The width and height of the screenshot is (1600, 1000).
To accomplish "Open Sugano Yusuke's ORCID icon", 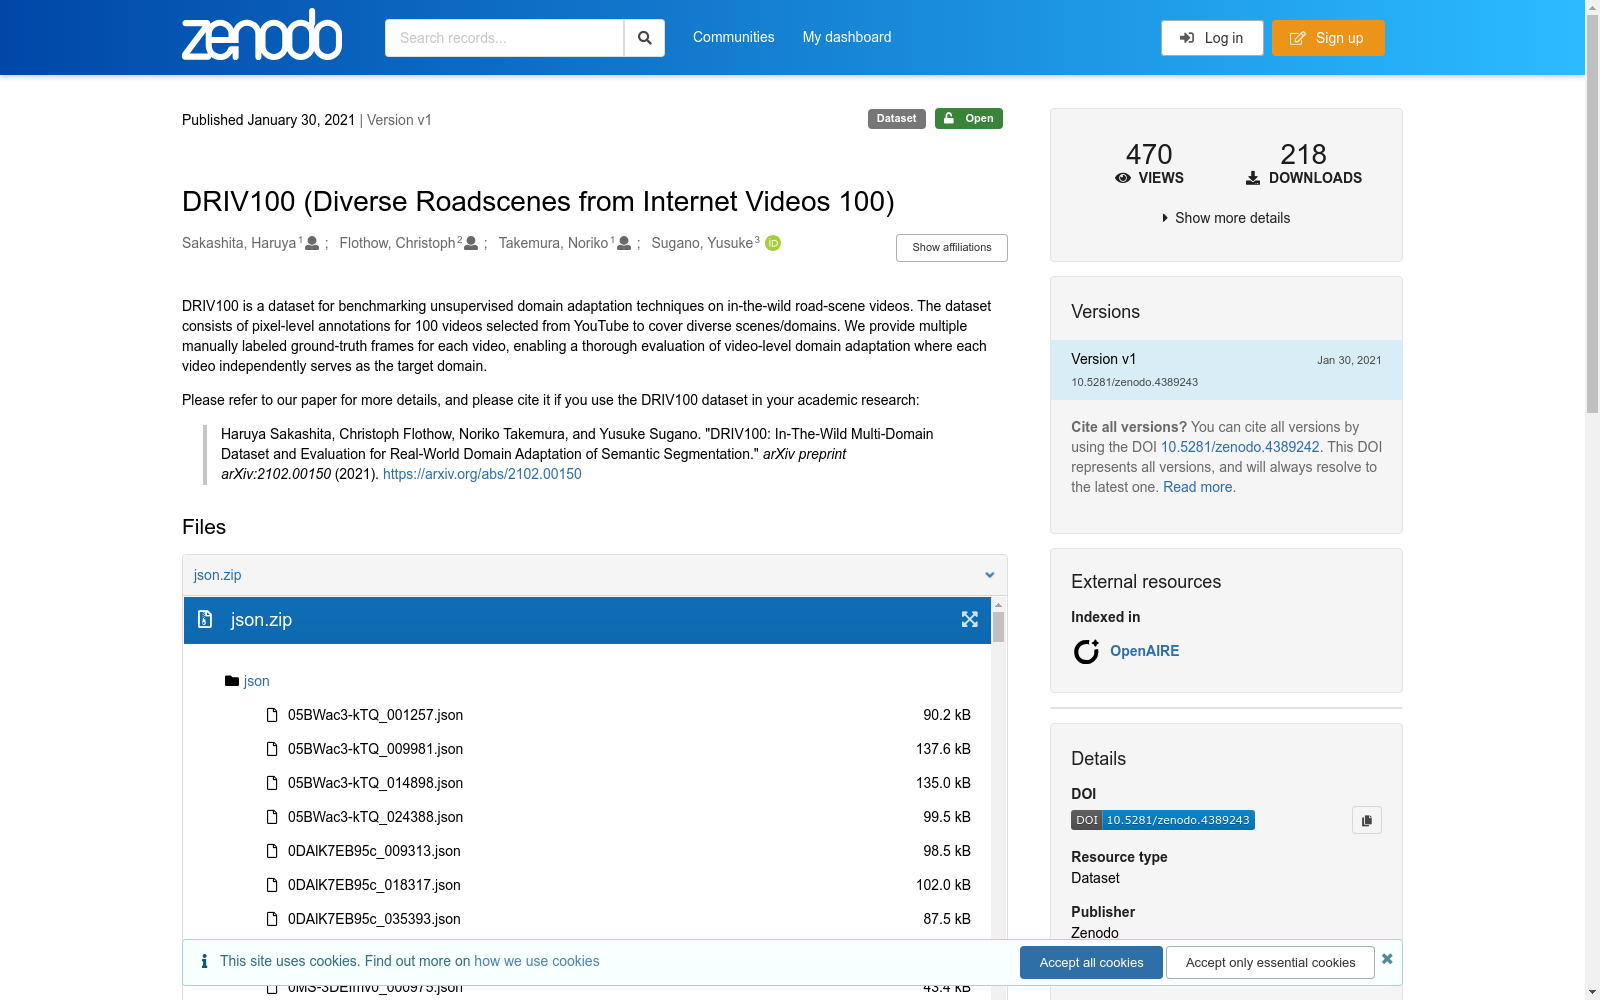I will (x=773, y=243).
